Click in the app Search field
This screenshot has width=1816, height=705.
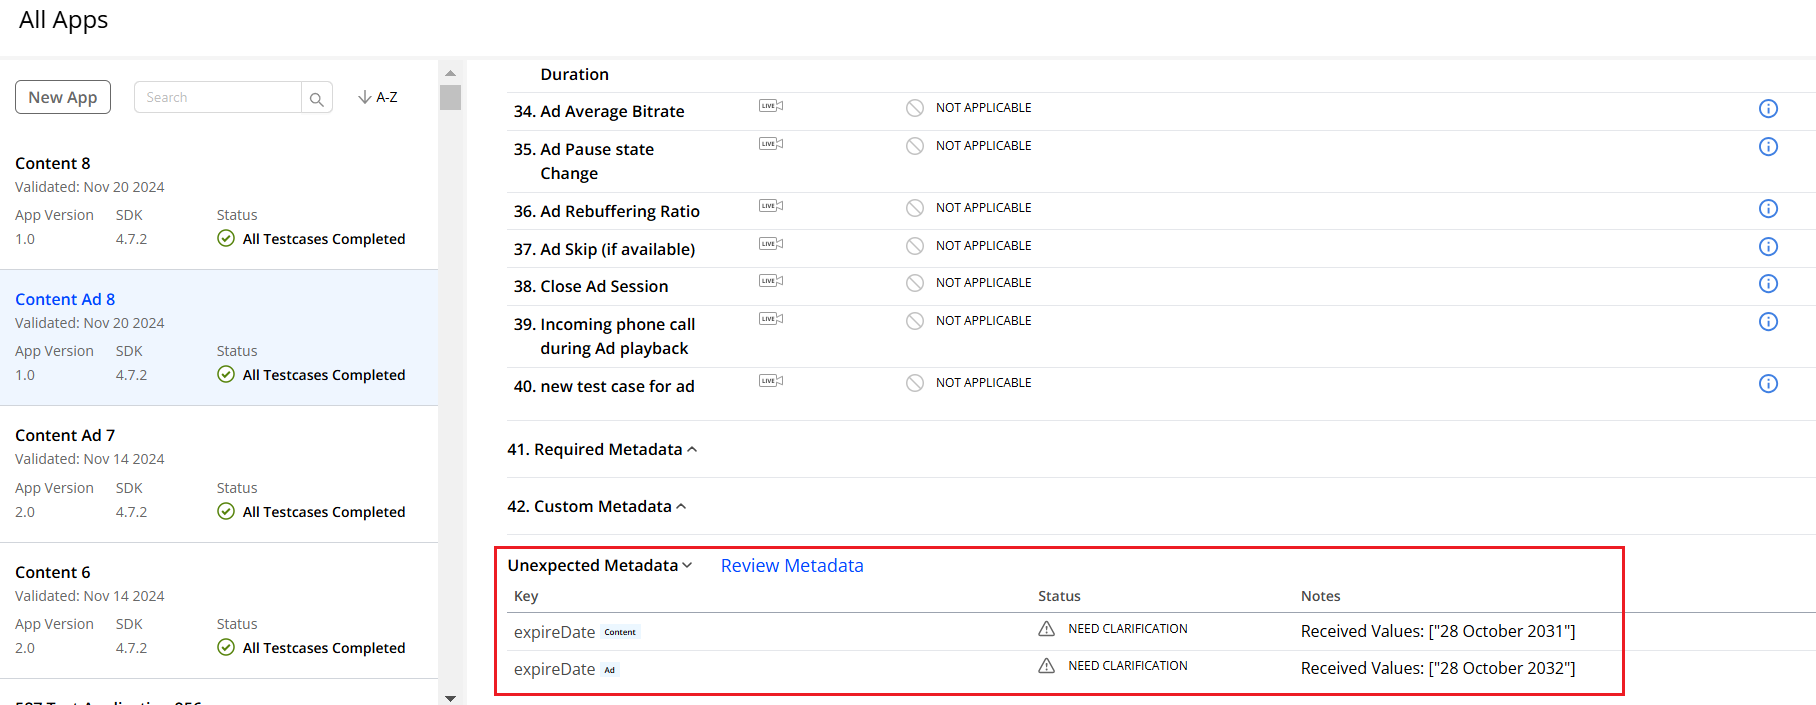point(218,97)
